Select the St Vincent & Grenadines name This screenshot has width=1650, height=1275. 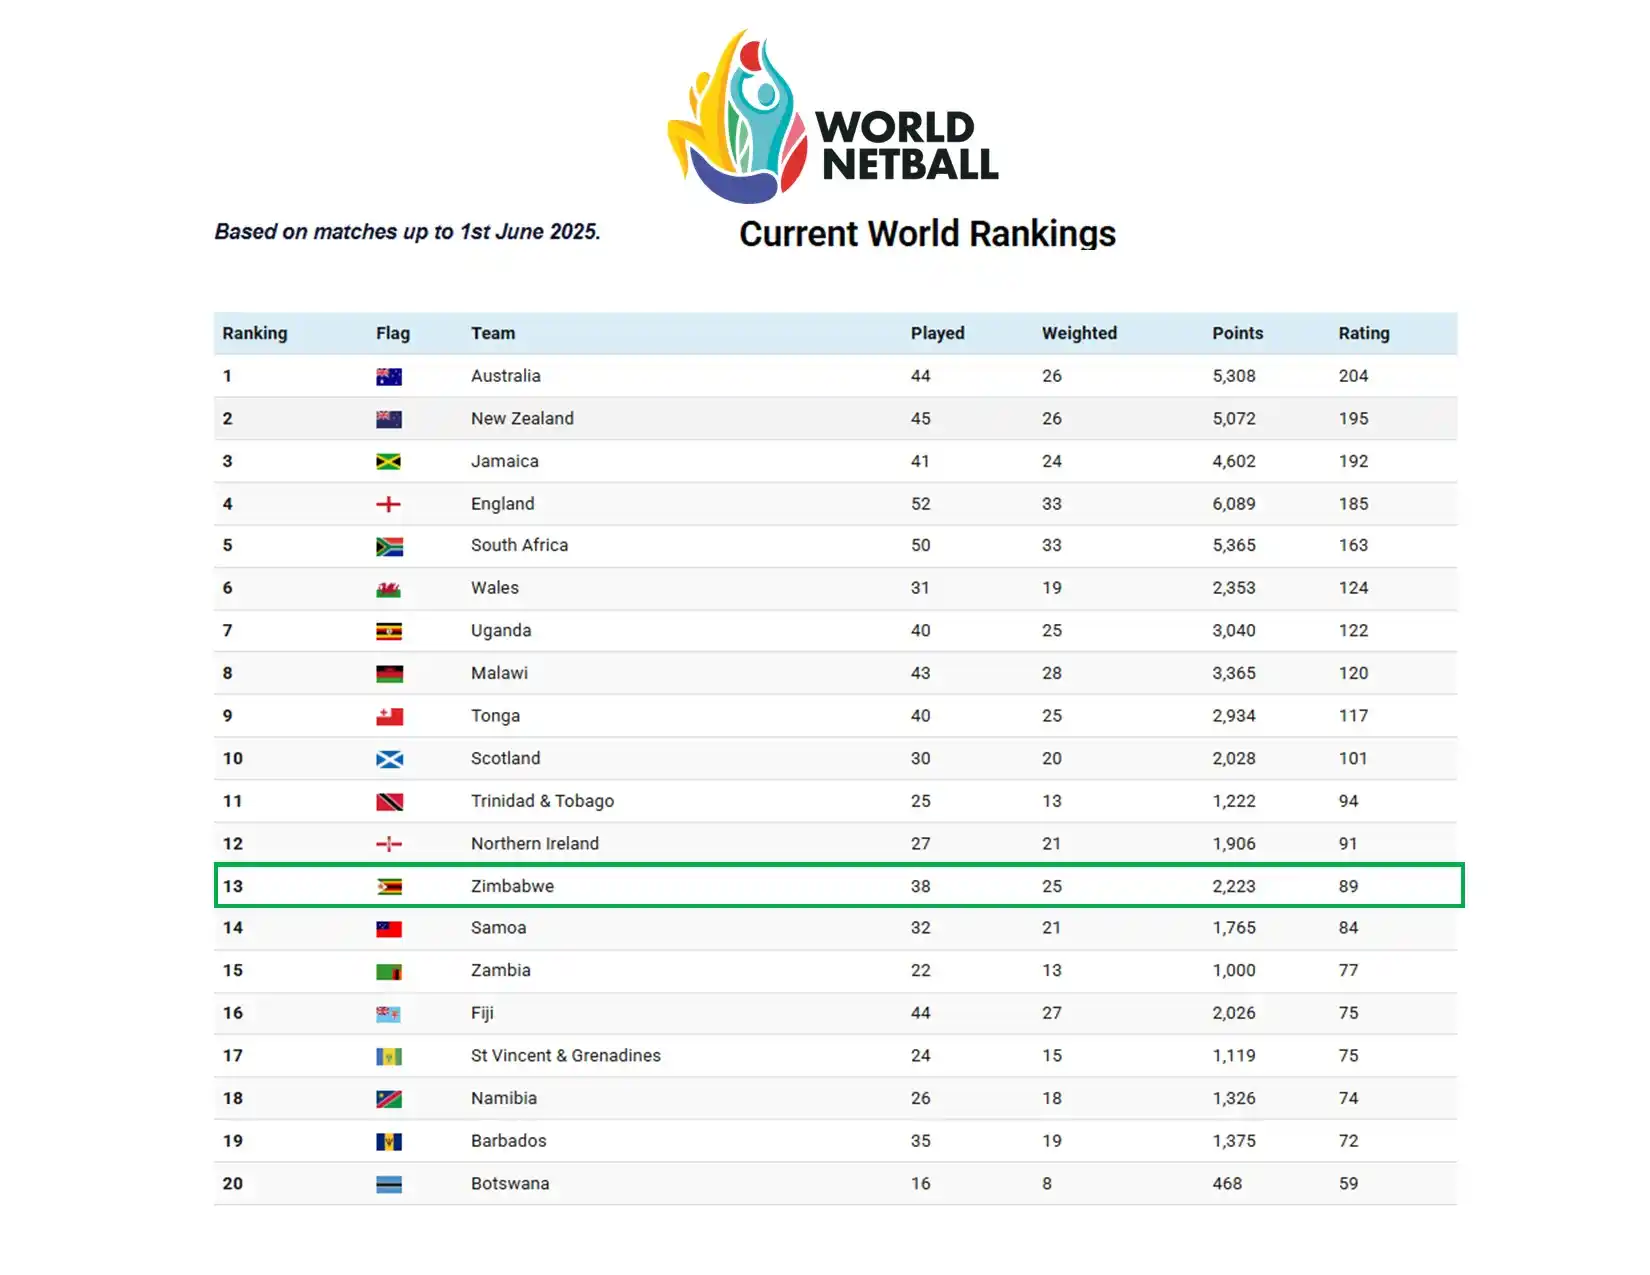pos(565,1056)
